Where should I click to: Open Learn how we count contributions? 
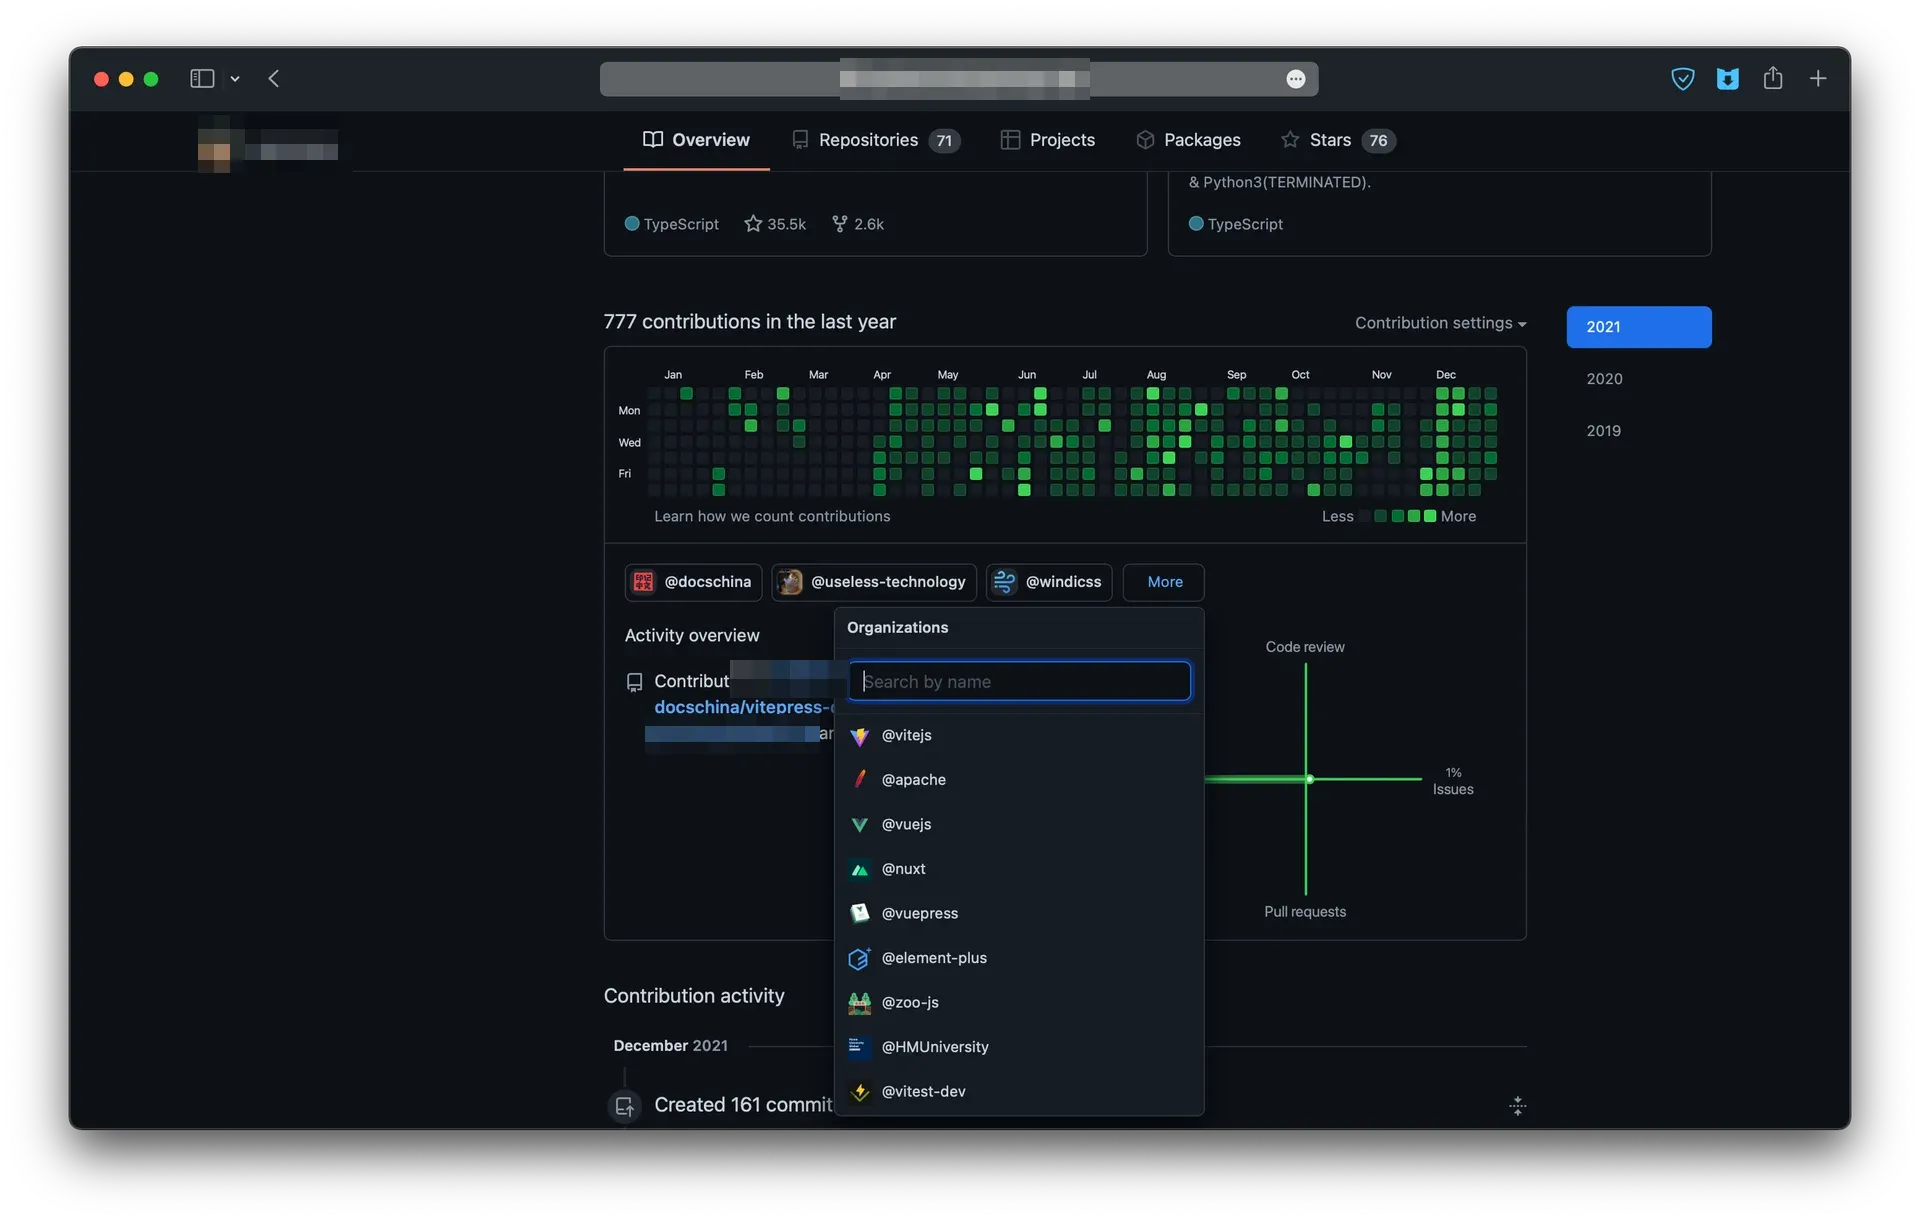coord(772,516)
